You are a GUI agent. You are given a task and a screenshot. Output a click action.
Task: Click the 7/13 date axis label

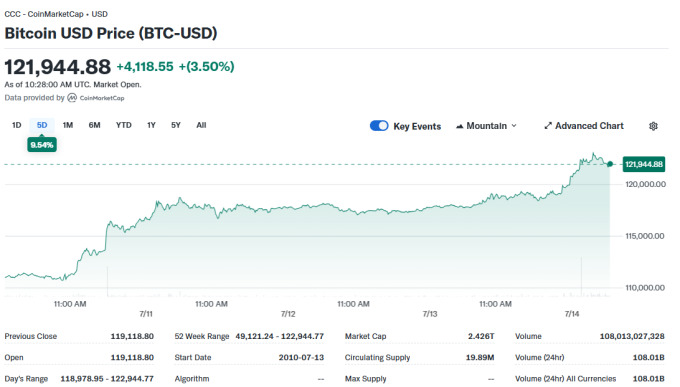point(430,314)
